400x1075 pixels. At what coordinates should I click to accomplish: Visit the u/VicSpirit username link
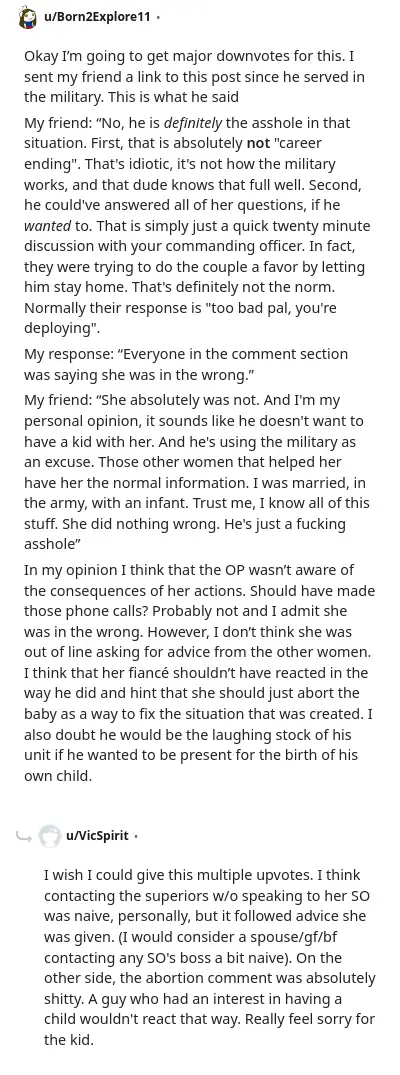[97, 836]
